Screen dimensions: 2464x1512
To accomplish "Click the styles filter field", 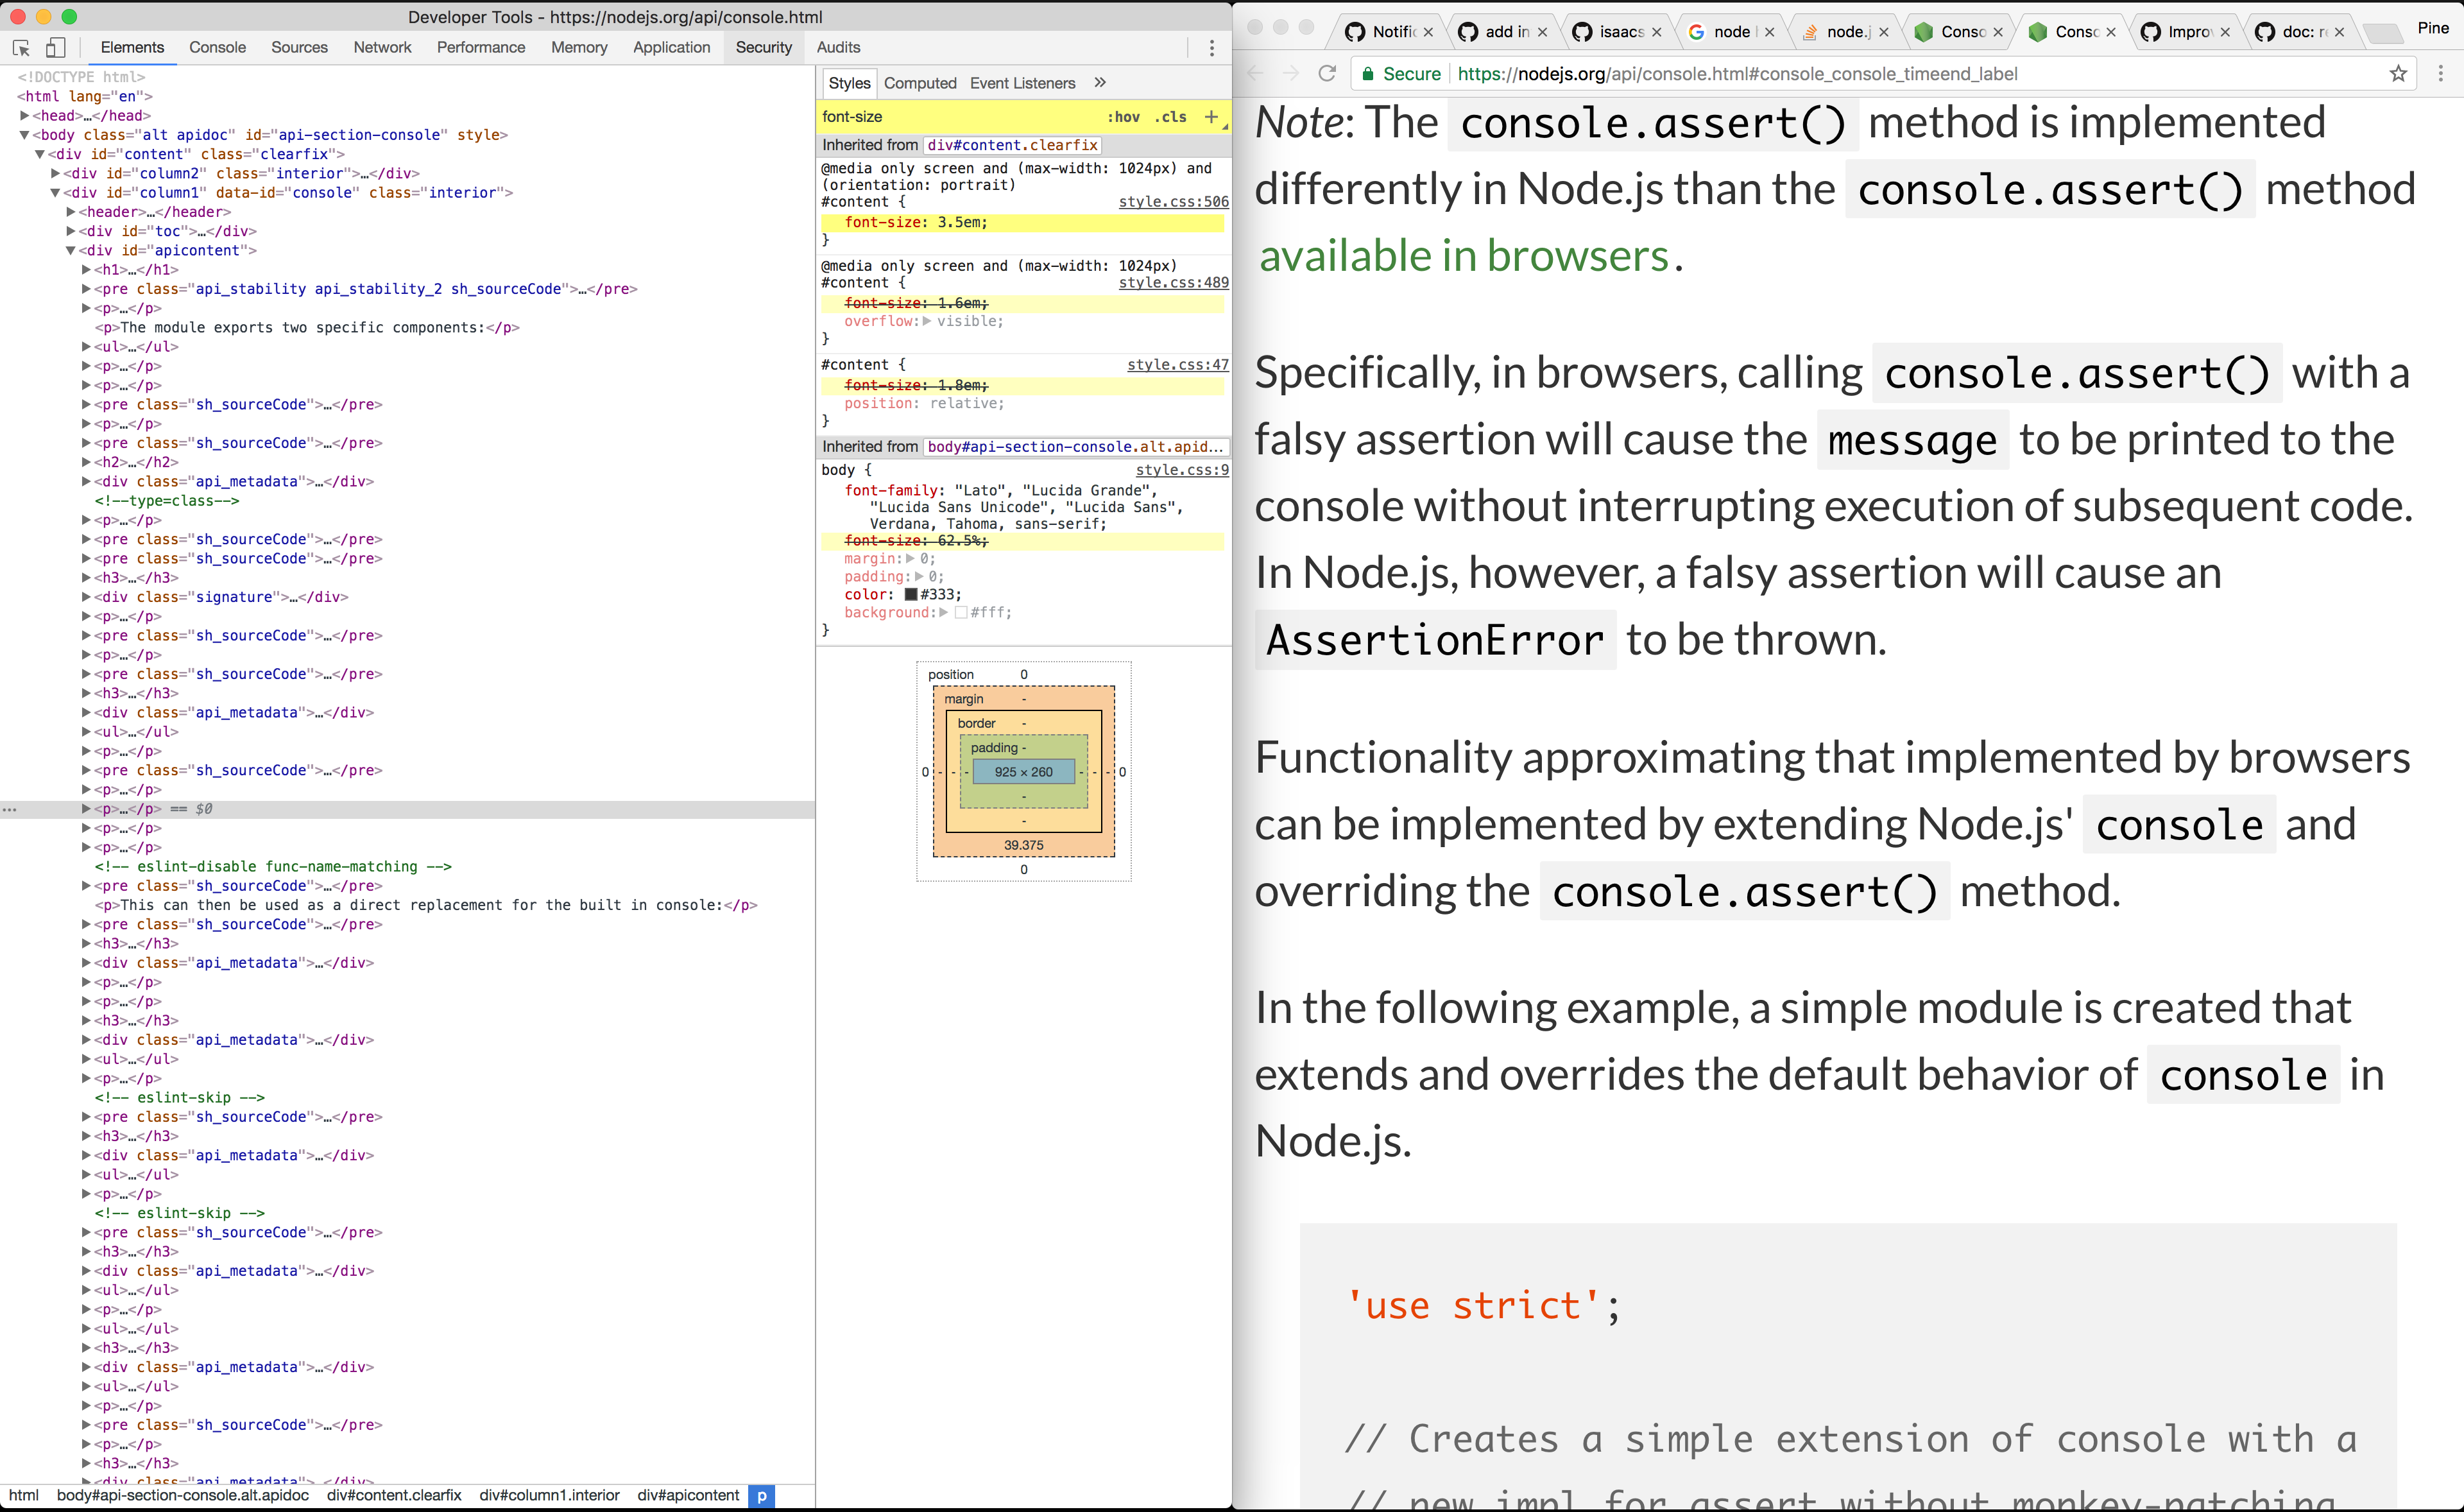I will tap(958, 117).
